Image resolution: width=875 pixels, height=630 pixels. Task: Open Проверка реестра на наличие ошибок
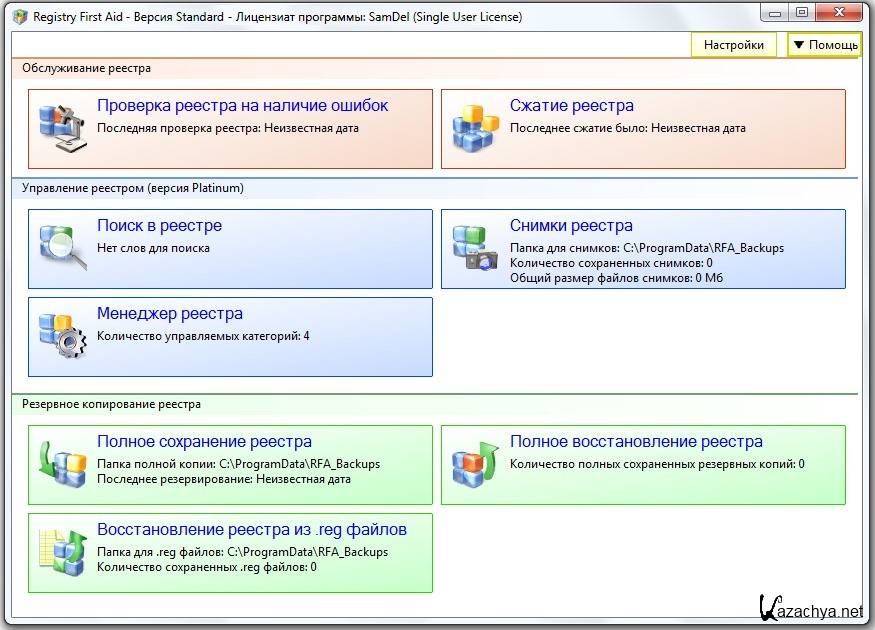(x=242, y=106)
